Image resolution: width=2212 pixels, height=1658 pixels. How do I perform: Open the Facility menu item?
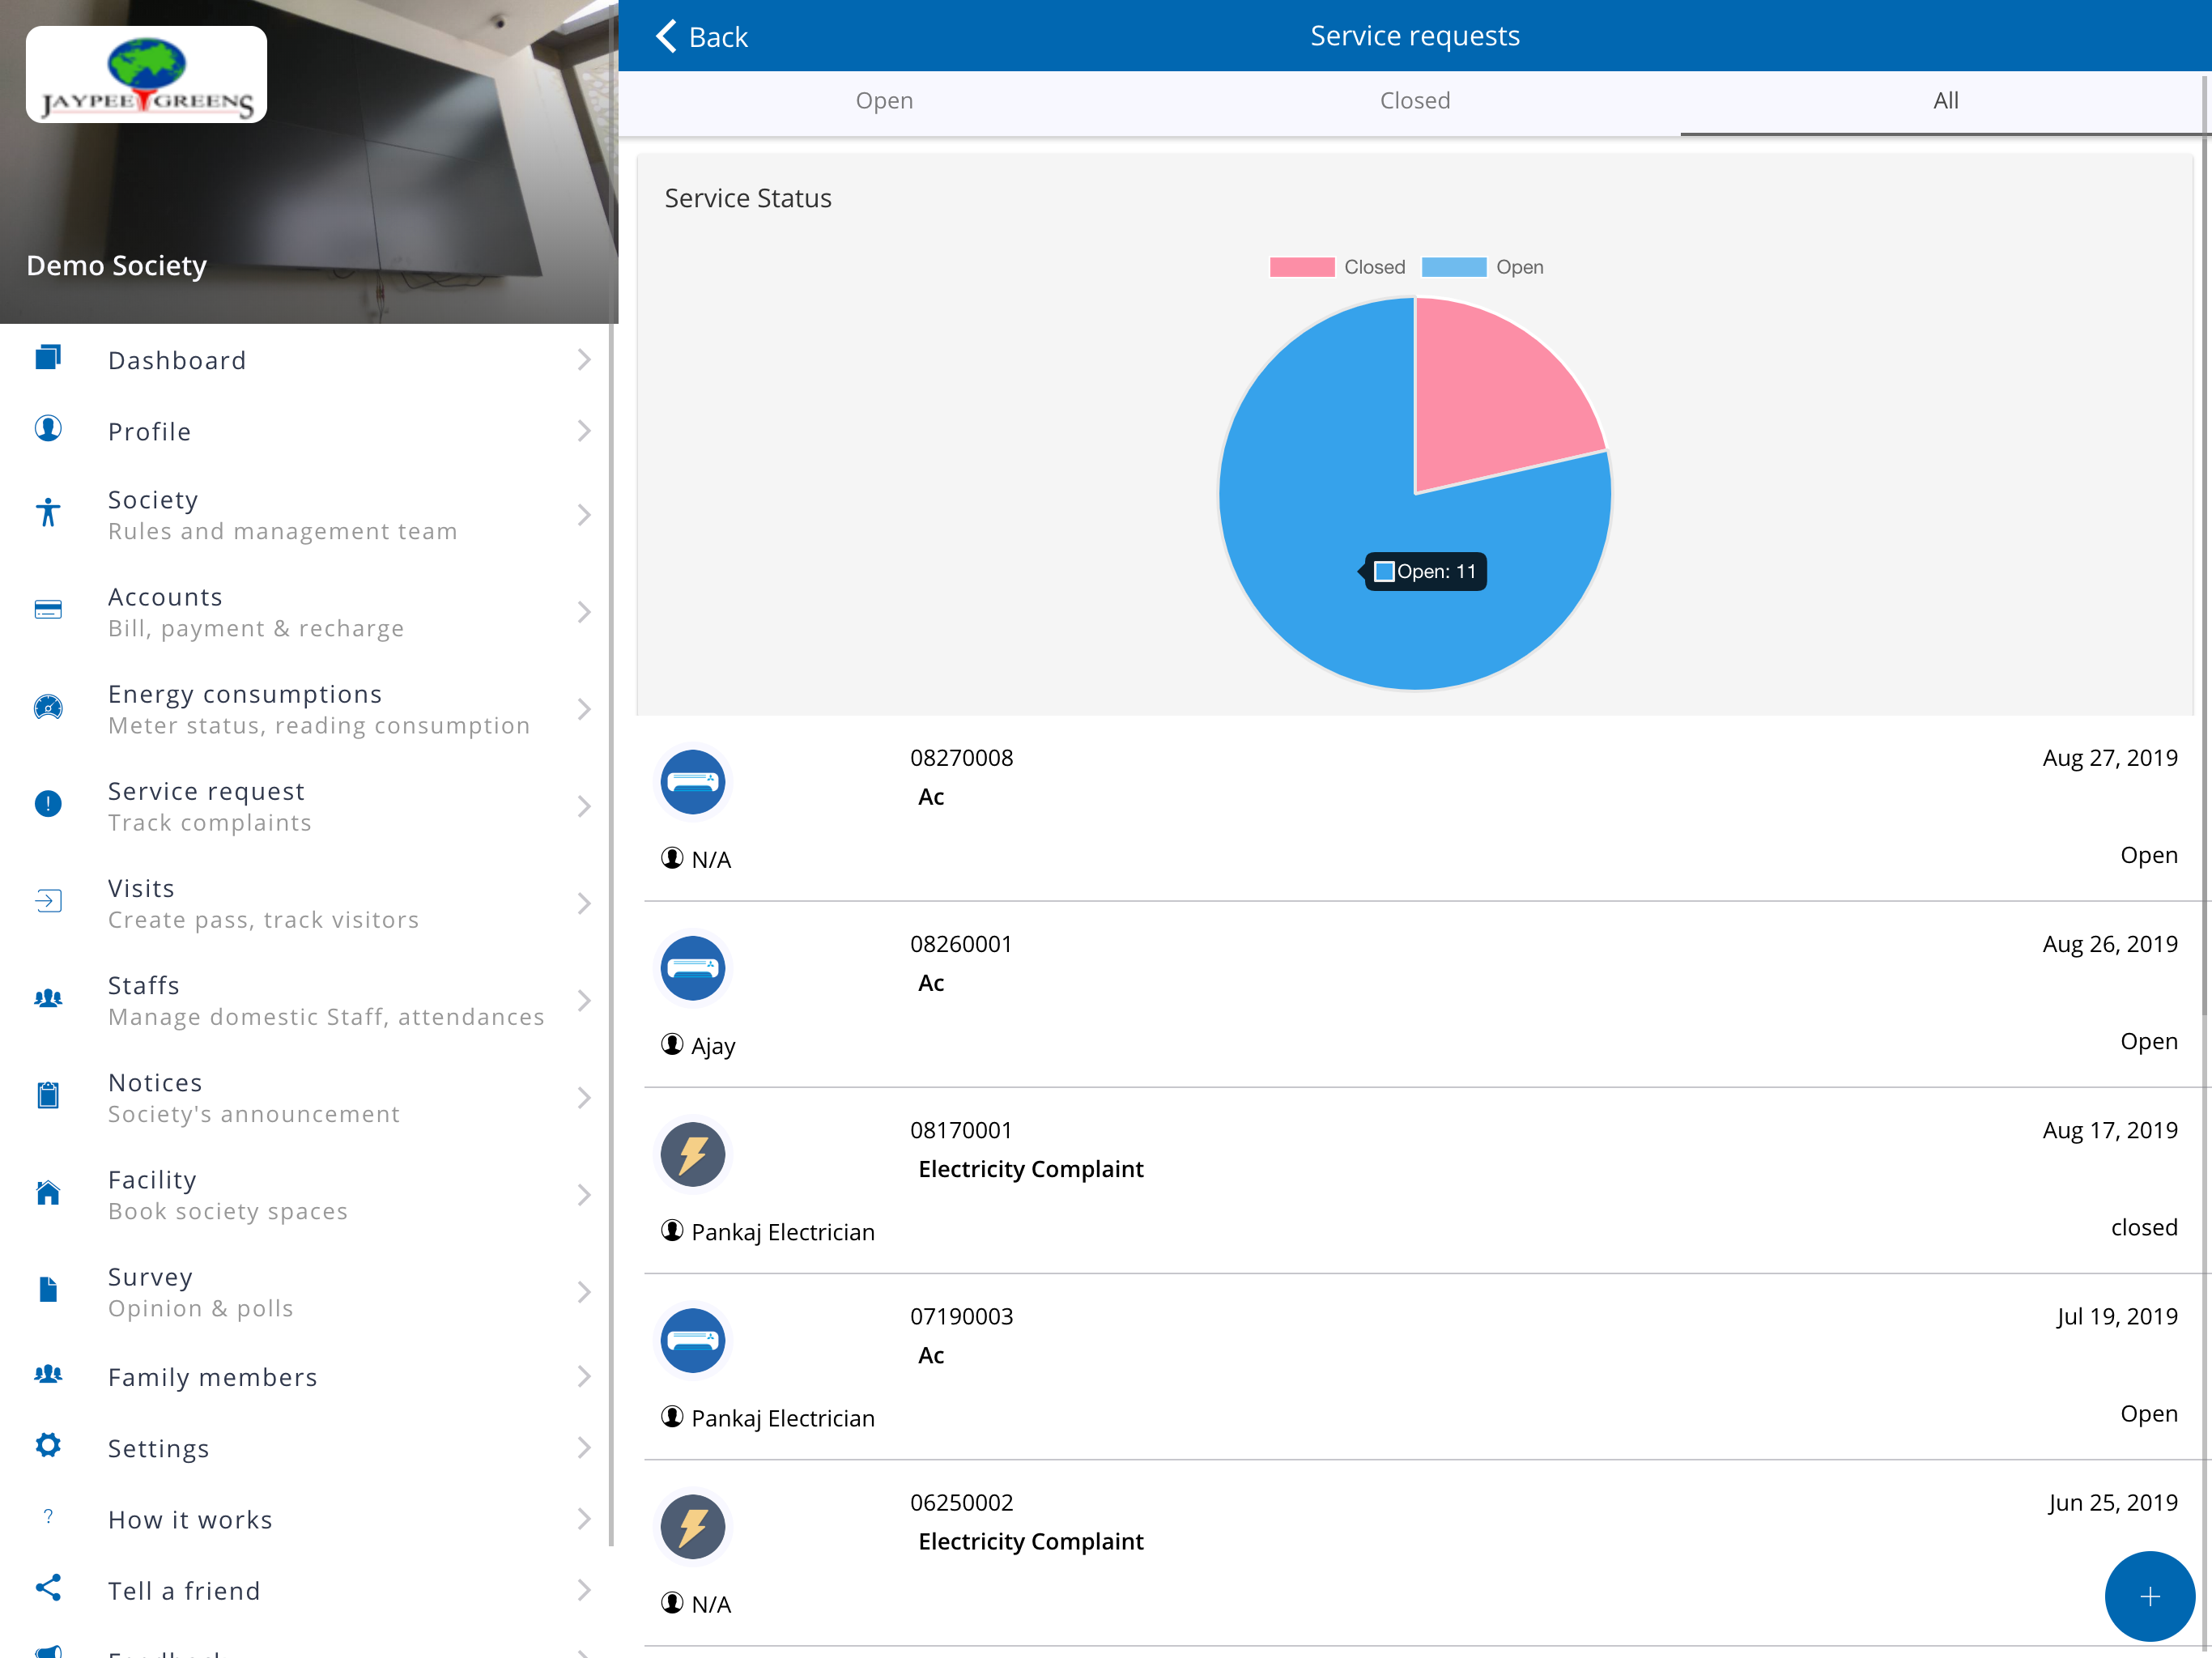305,1195
